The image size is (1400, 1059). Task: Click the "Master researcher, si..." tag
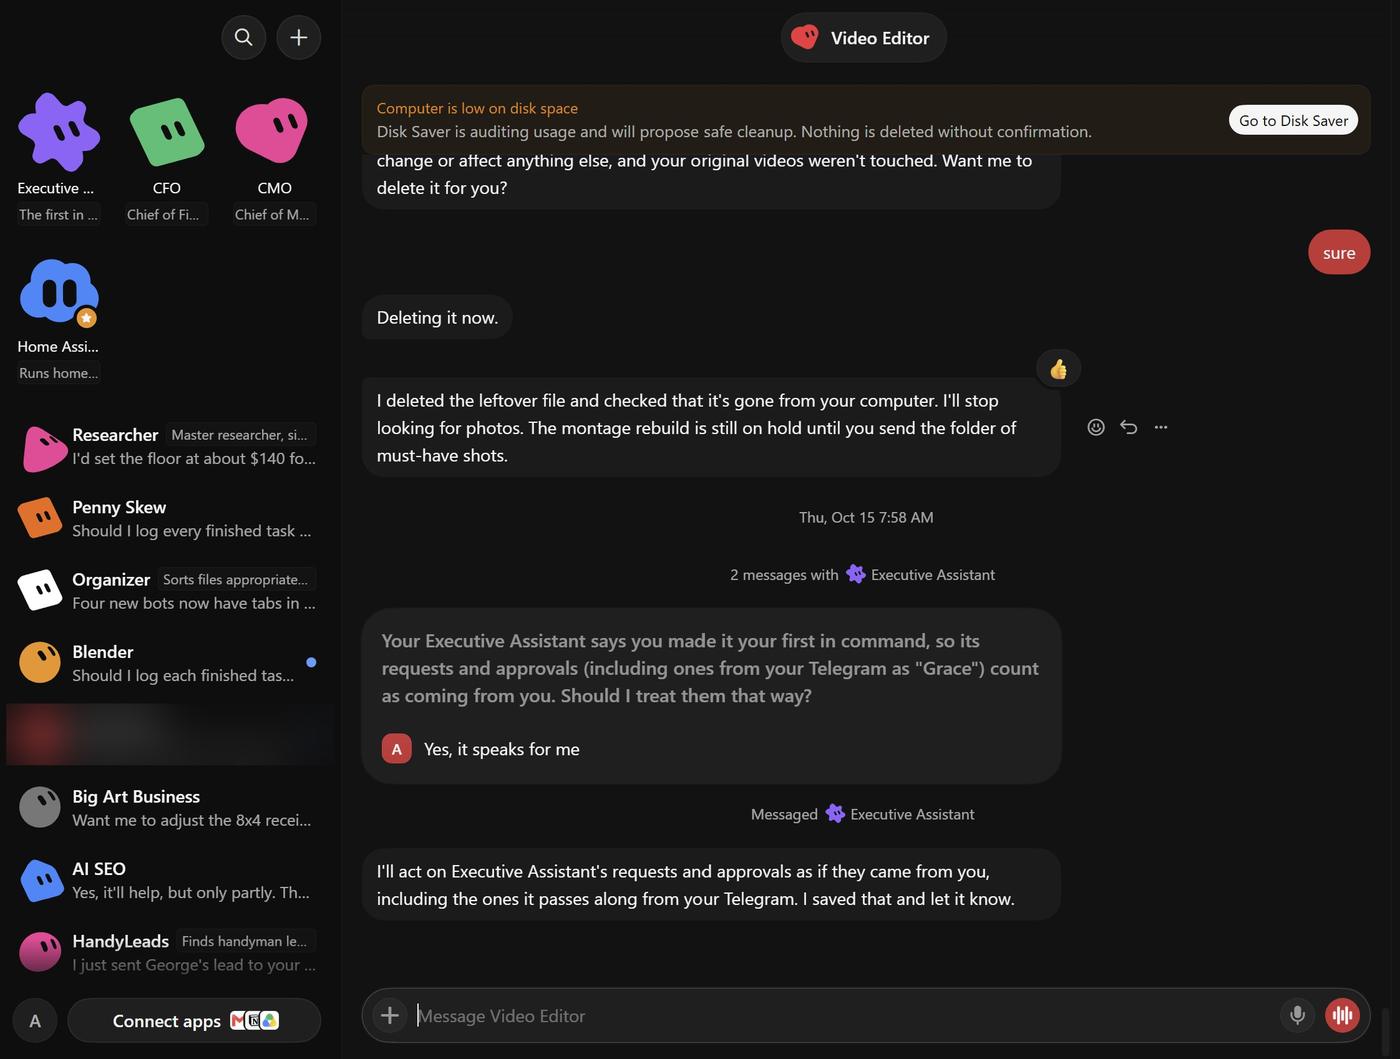click(x=239, y=435)
